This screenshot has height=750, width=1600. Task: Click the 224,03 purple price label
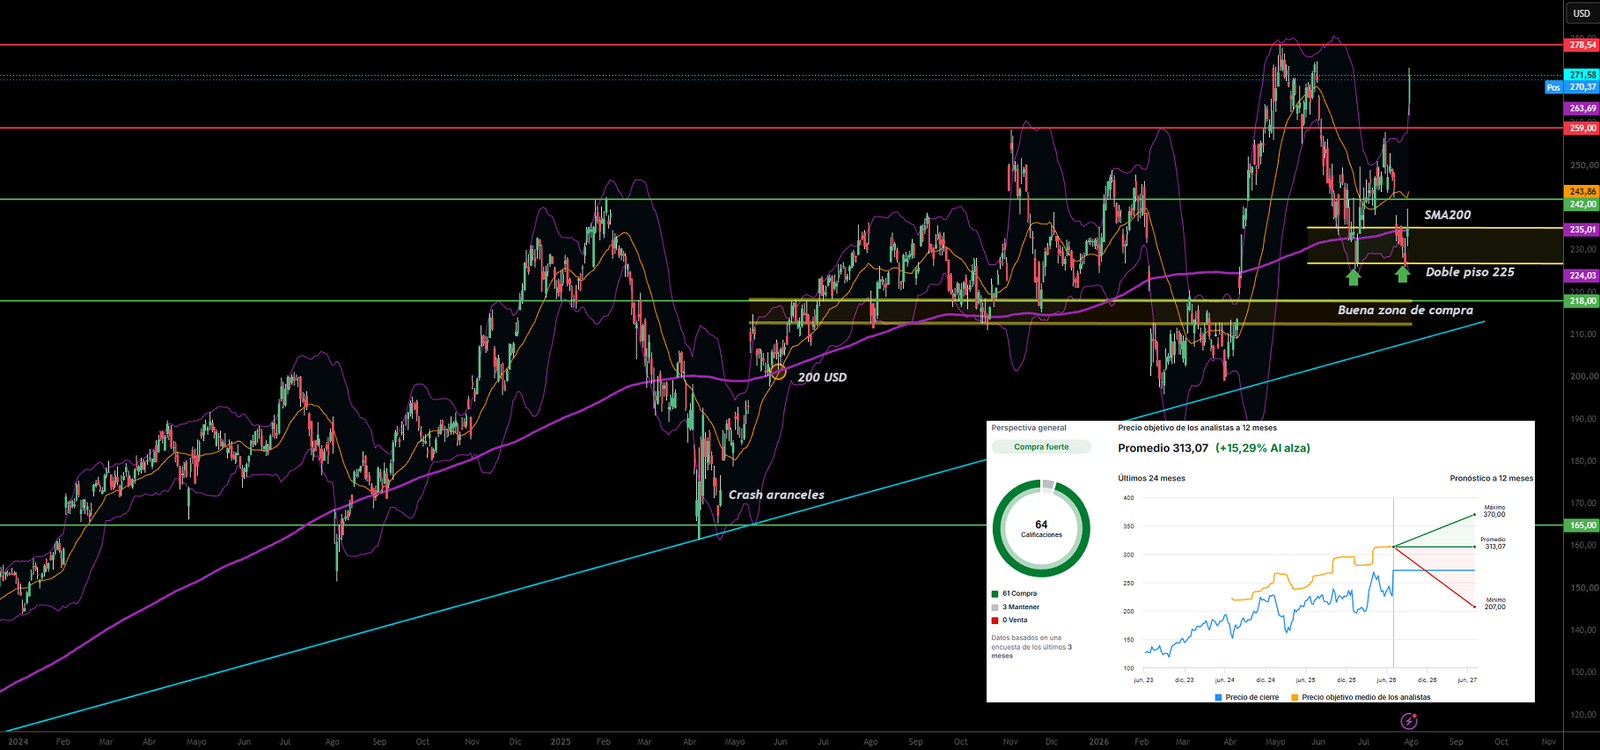pyautogui.click(x=1582, y=276)
